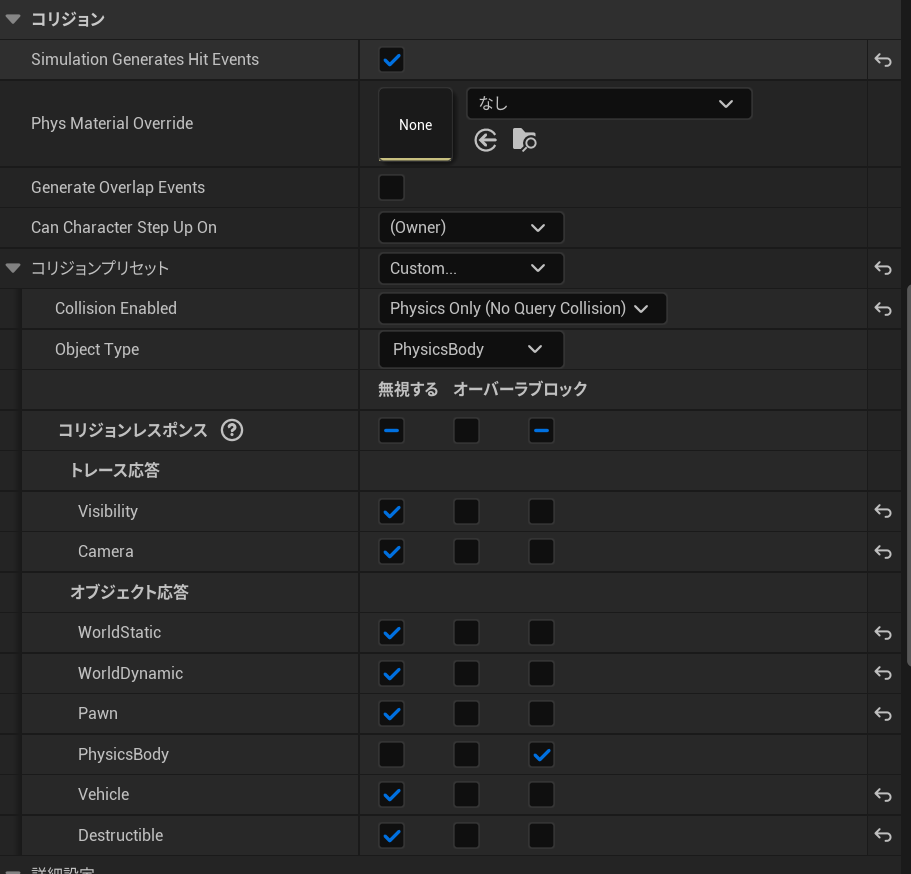Collapse the コリジョン section
This screenshot has width=911, height=874.
(13, 19)
